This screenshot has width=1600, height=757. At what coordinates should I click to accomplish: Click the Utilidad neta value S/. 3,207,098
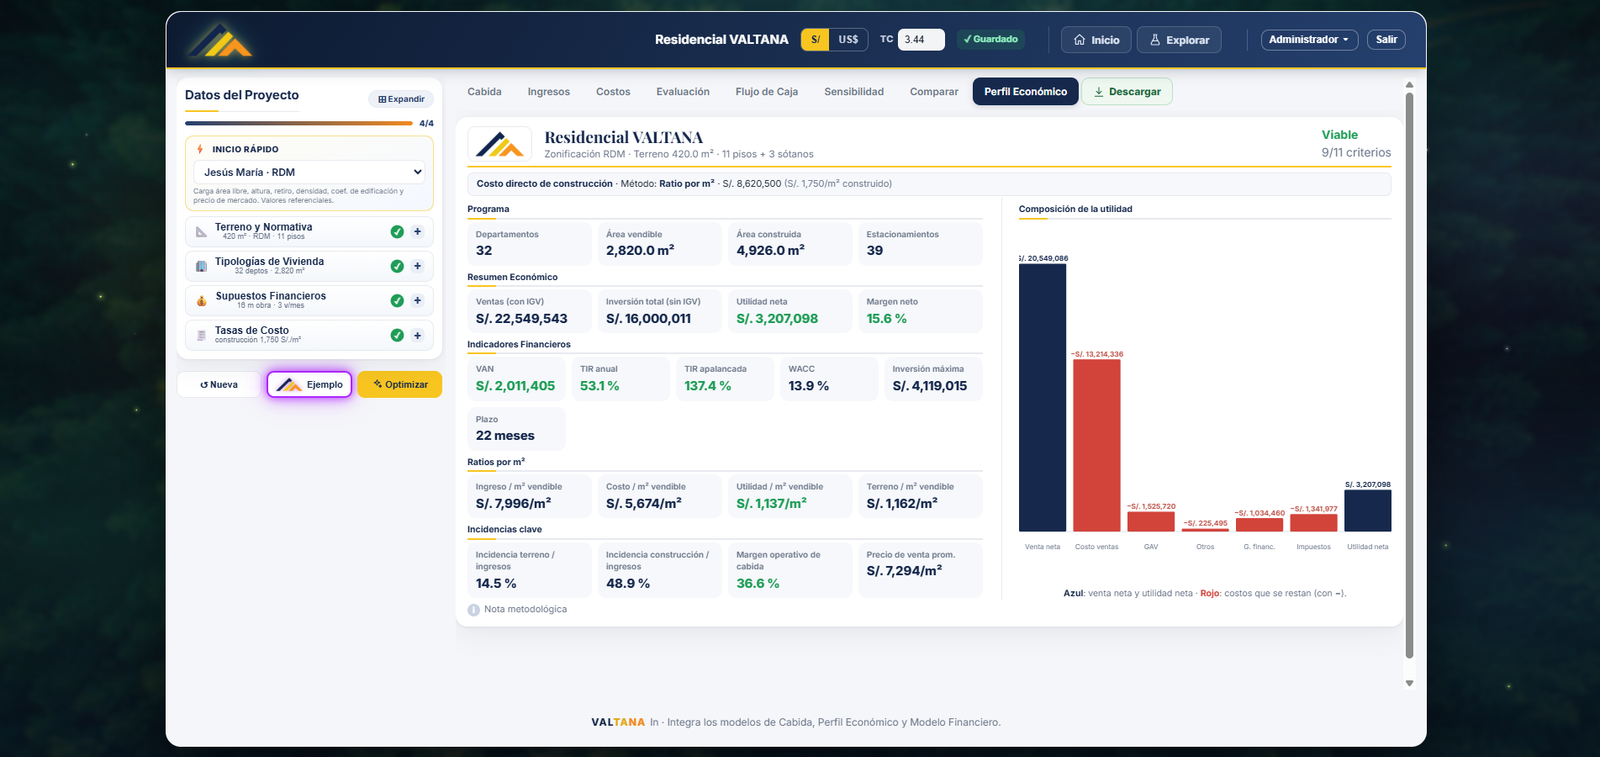(x=777, y=319)
